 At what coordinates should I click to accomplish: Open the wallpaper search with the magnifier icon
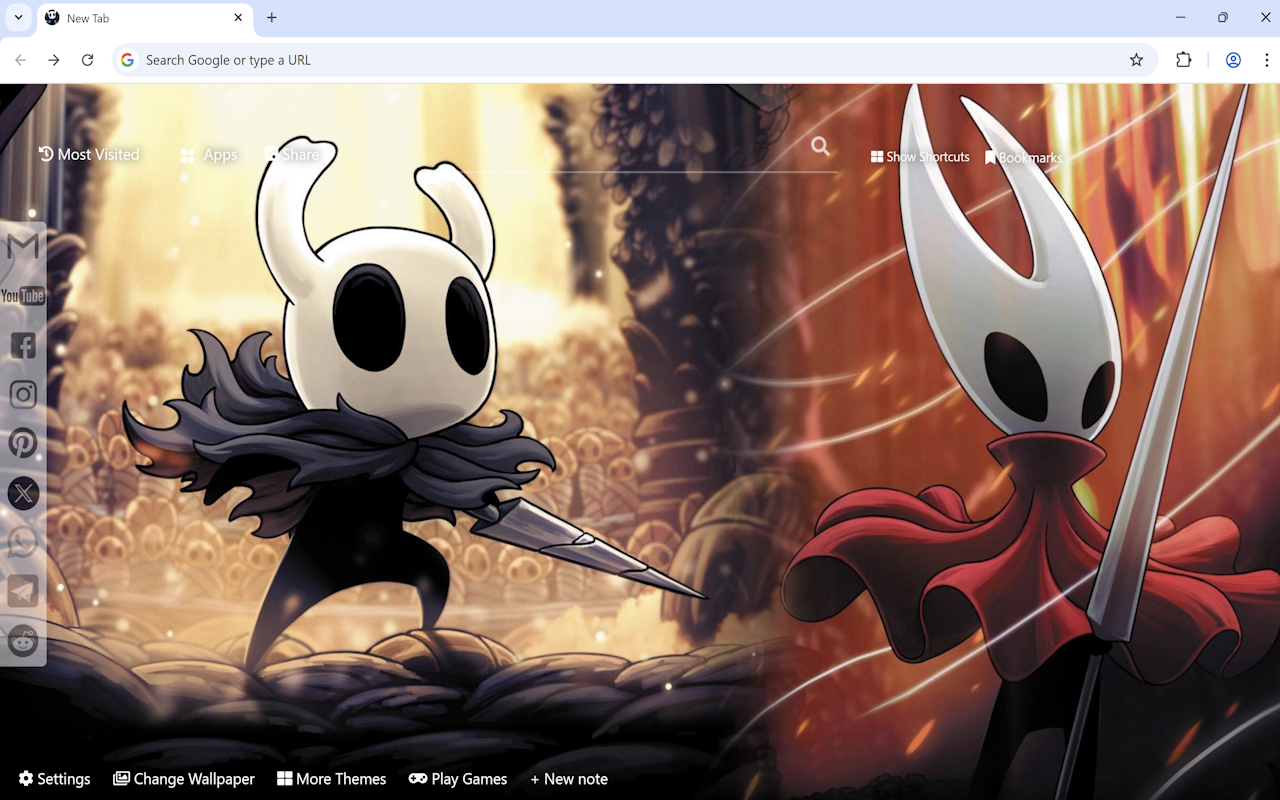coord(820,146)
